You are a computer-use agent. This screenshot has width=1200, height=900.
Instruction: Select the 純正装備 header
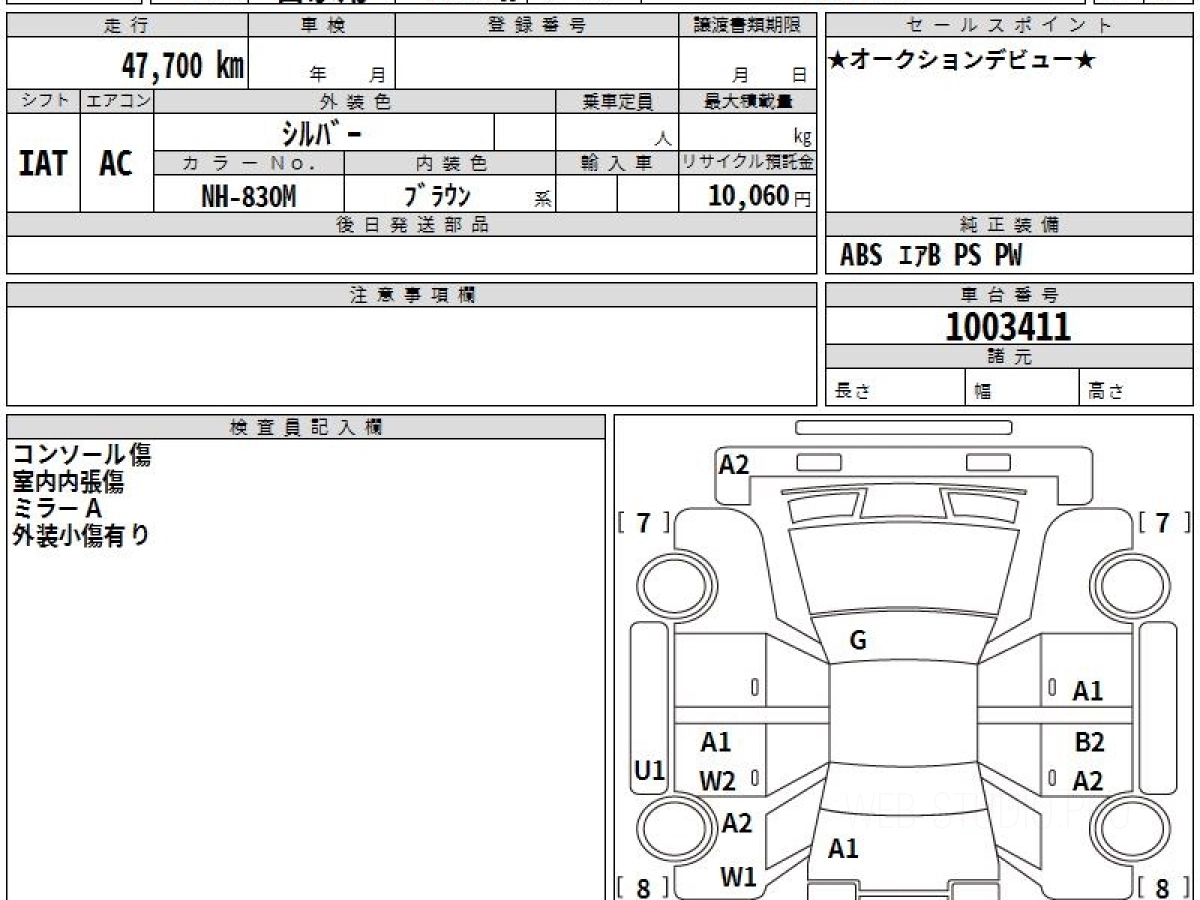pyautogui.click(x=1010, y=225)
